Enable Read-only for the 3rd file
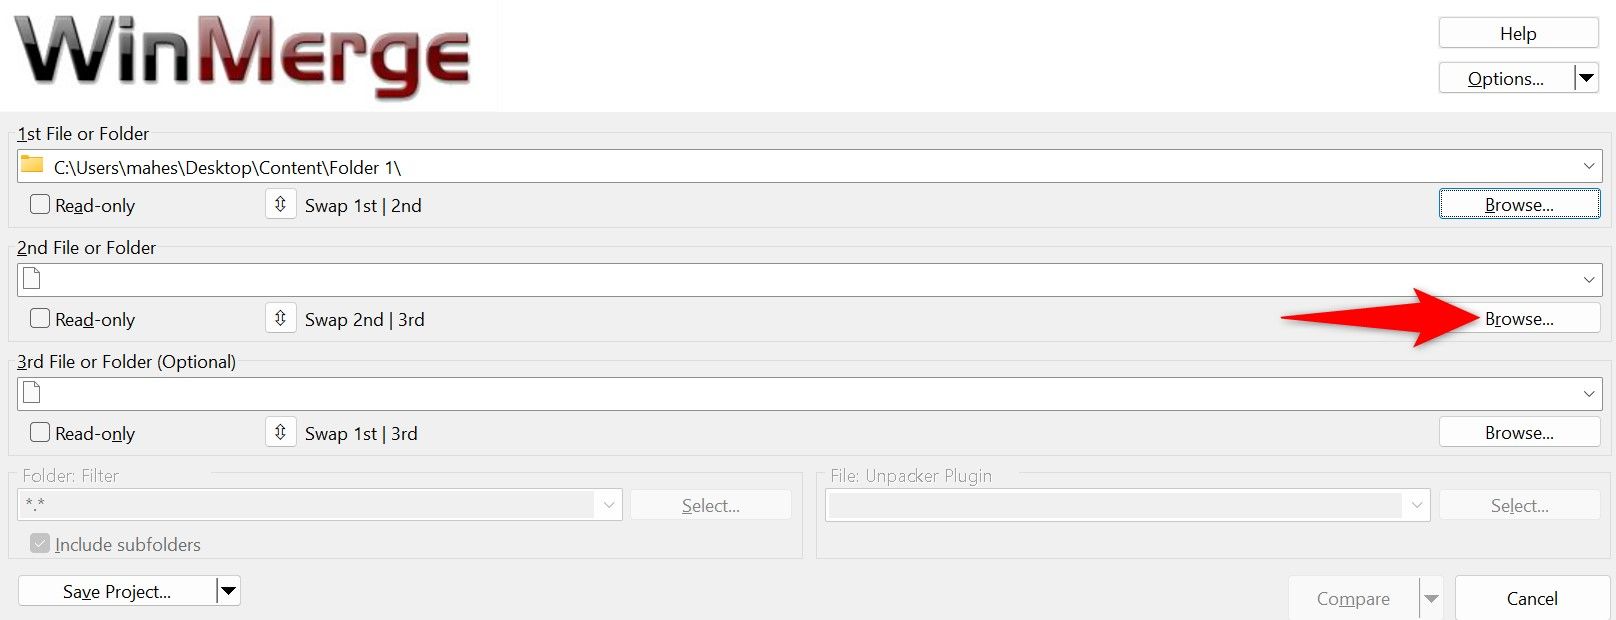The image size is (1616, 620). 40,433
